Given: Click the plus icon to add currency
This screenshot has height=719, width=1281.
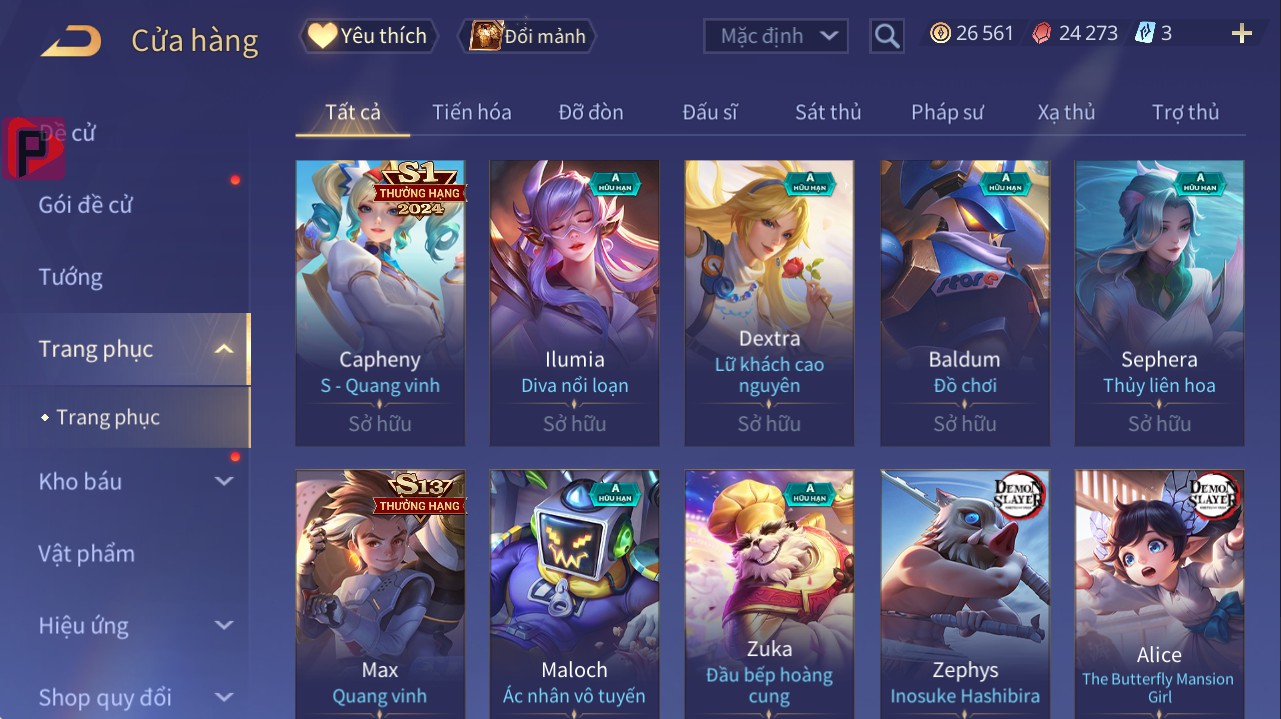Looking at the screenshot, I should 1242,34.
